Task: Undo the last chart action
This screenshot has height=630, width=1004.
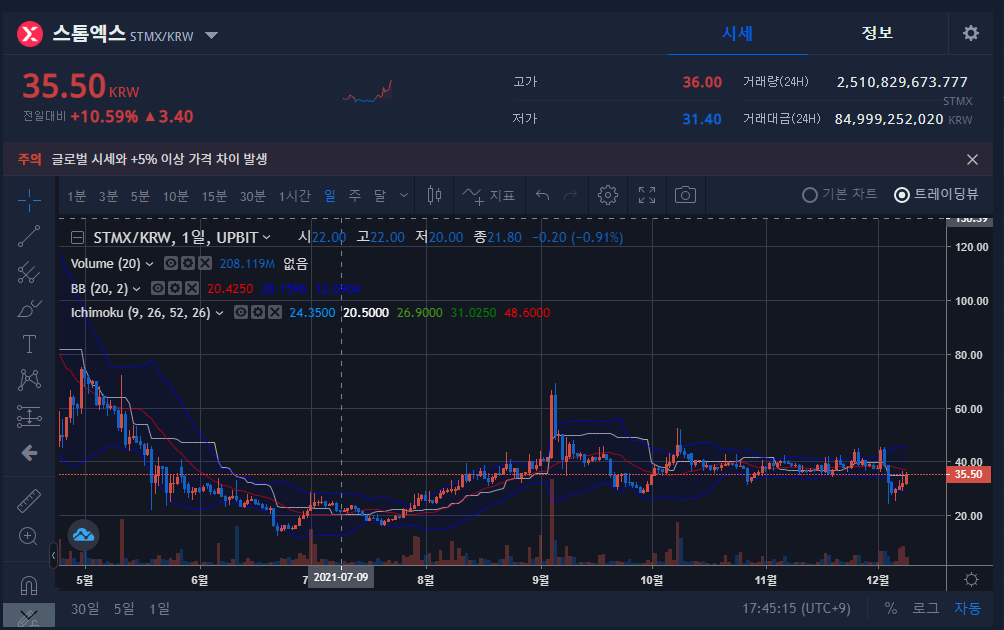Action: pyautogui.click(x=542, y=195)
